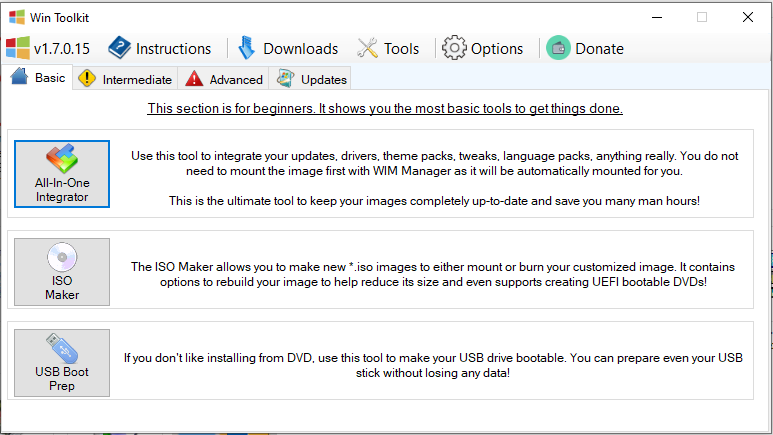Click the Basic tab house icon
The height and width of the screenshot is (435, 773).
(x=20, y=76)
